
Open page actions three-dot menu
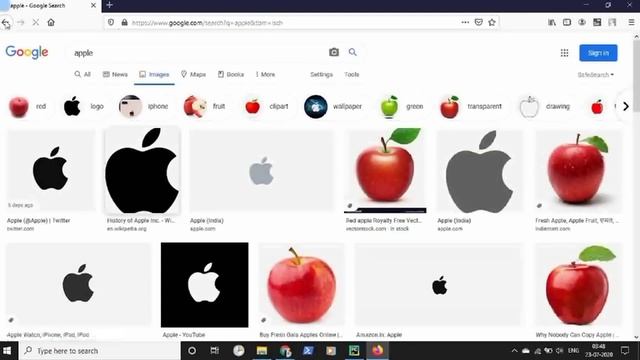465,22
